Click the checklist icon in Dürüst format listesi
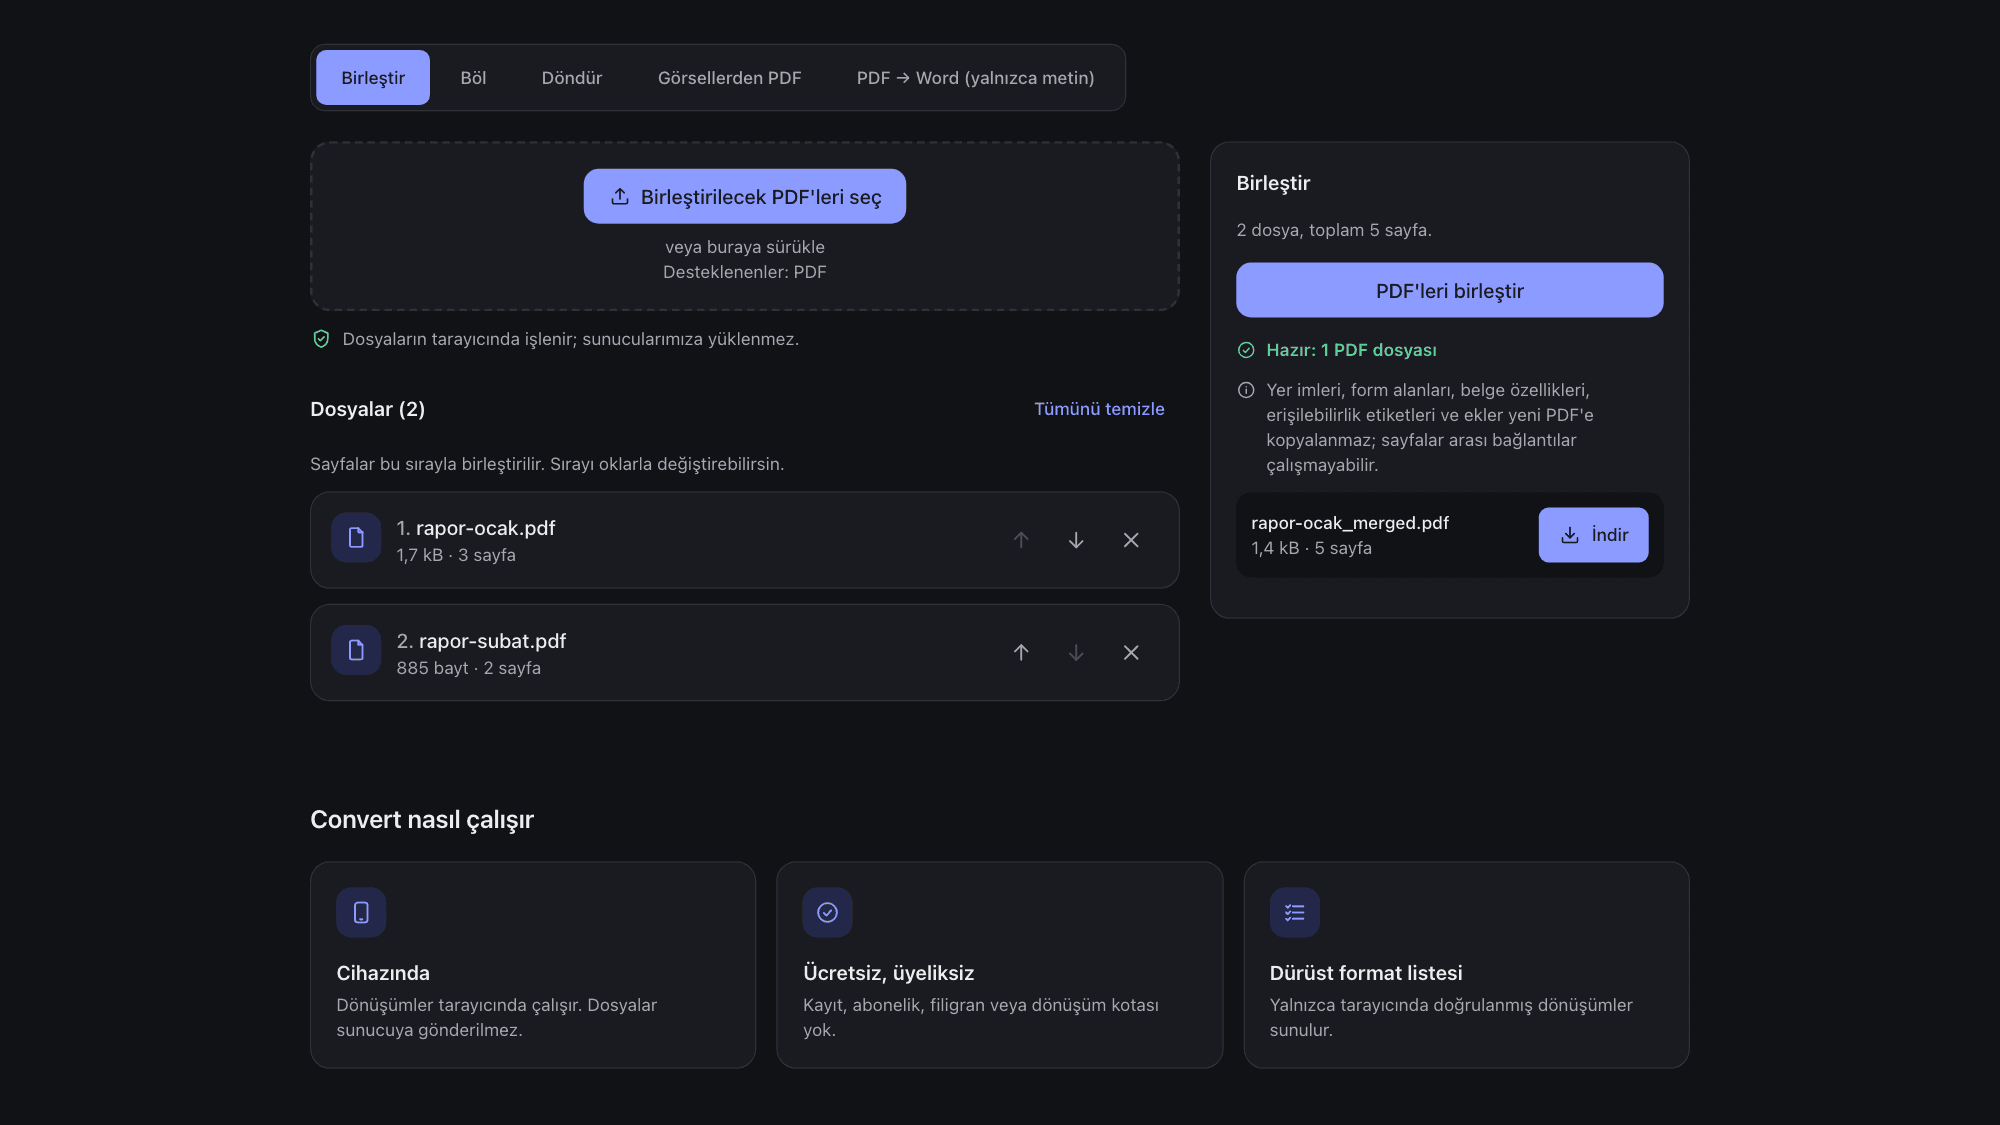The image size is (2000, 1125). click(x=1295, y=912)
